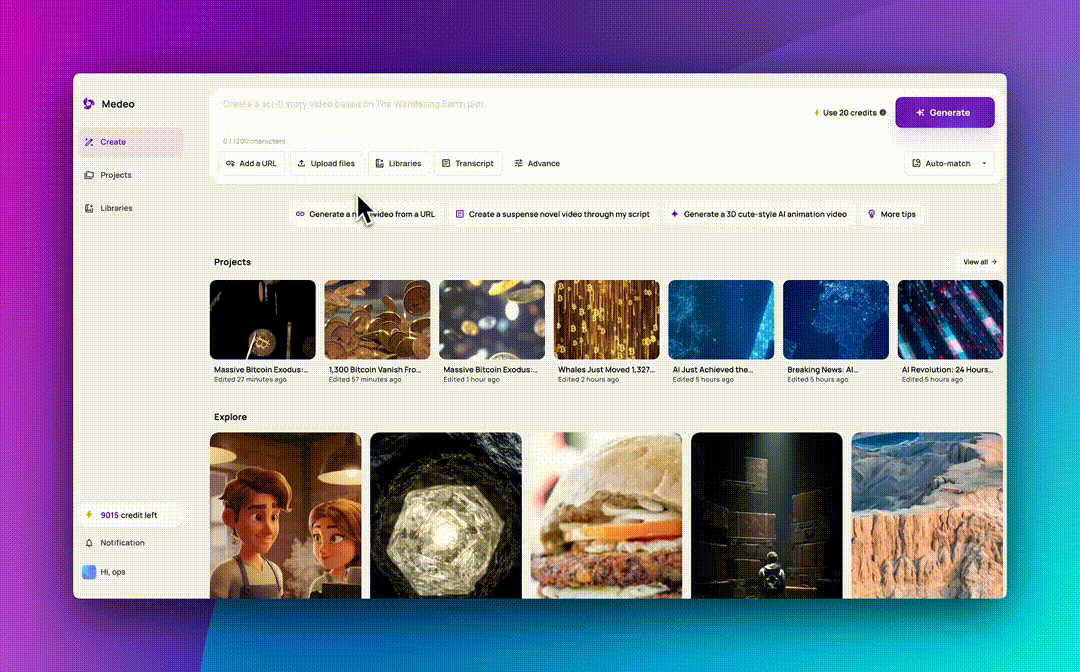Select Generate a 3D cute-style AI animation suggestion
1080x672 pixels.
click(758, 214)
